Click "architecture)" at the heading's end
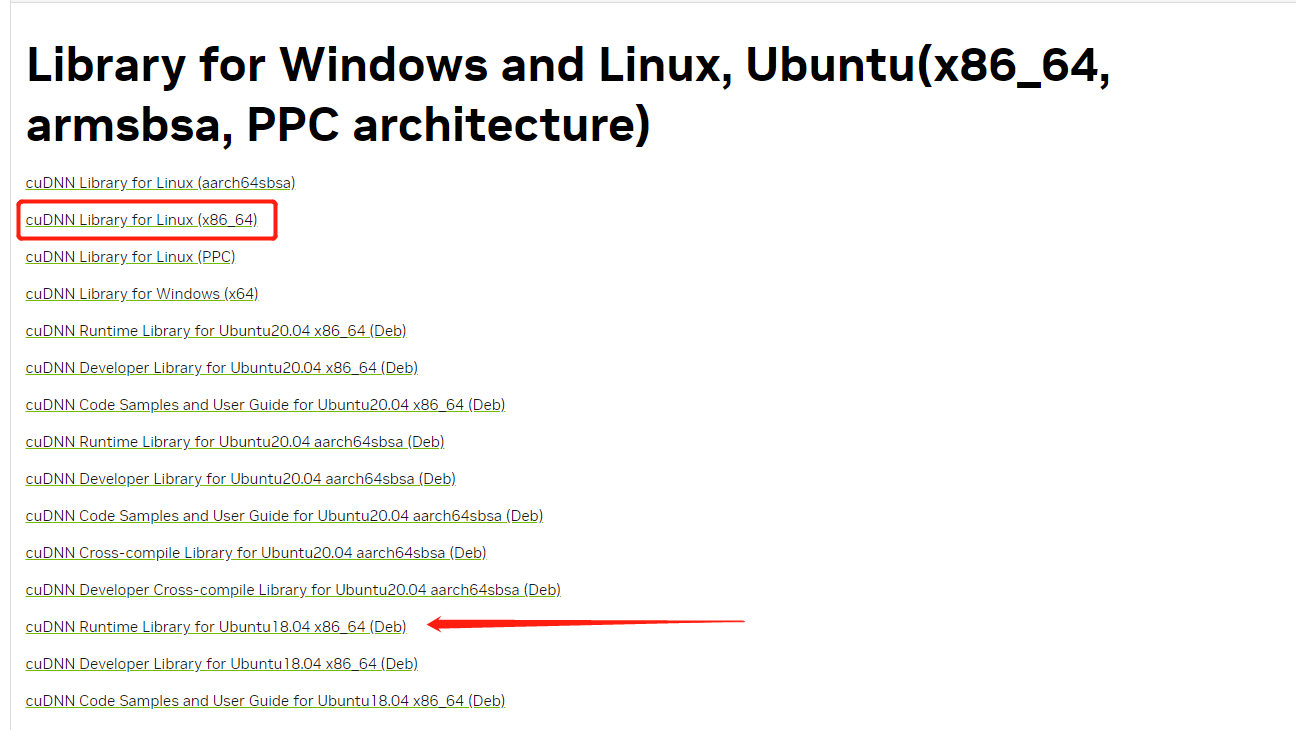This screenshot has width=1296, height=730. click(x=501, y=126)
